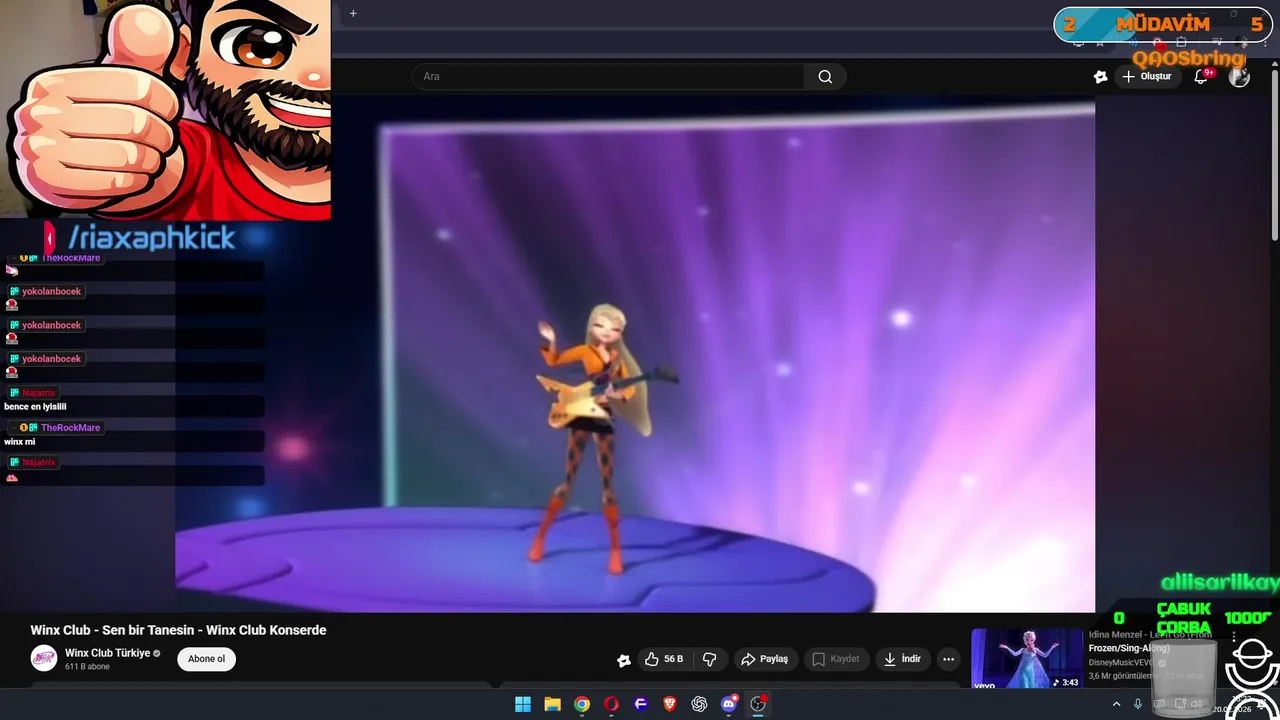Show hidden system tray icons chevron
This screenshot has width=1280, height=720.
tap(1117, 704)
